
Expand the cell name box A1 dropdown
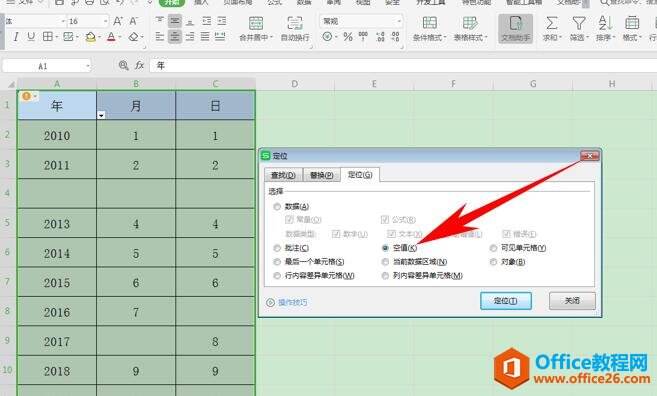pyautogui.click(x=88, y=66)
